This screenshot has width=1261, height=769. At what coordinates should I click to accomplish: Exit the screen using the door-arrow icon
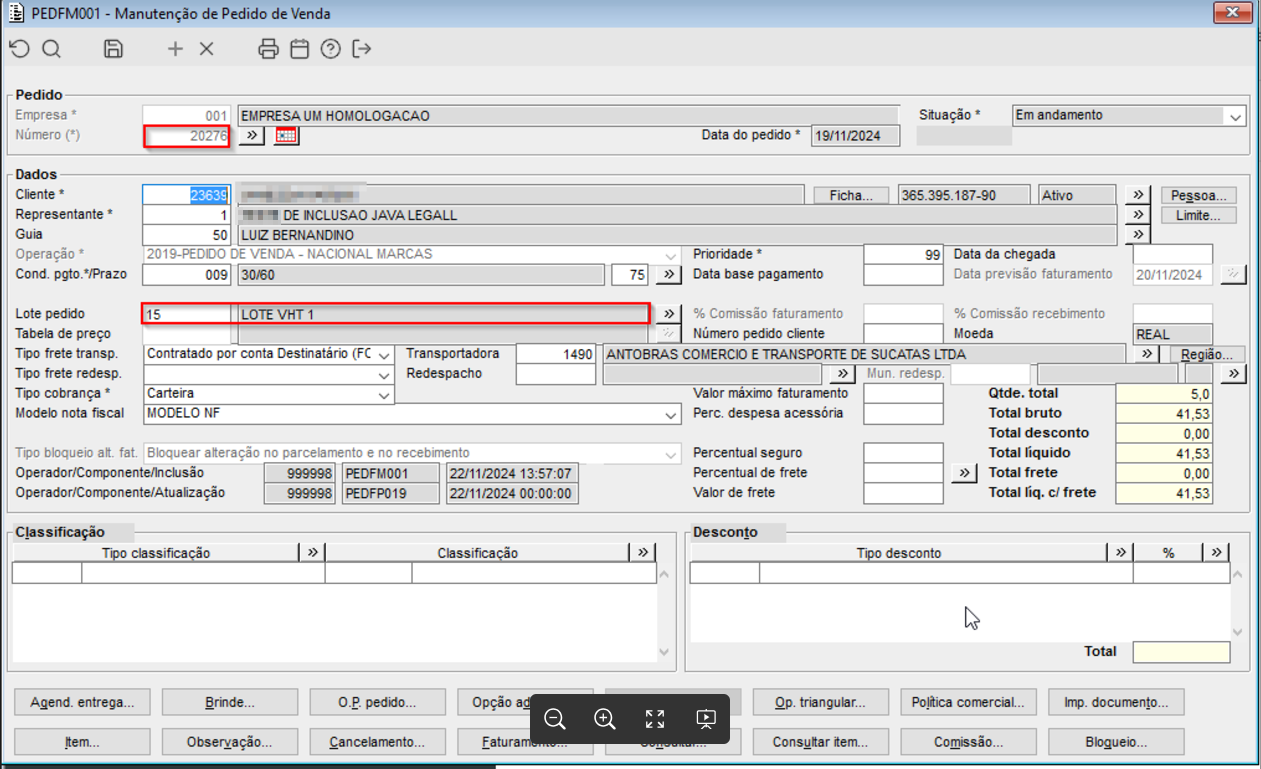(362, 49)
